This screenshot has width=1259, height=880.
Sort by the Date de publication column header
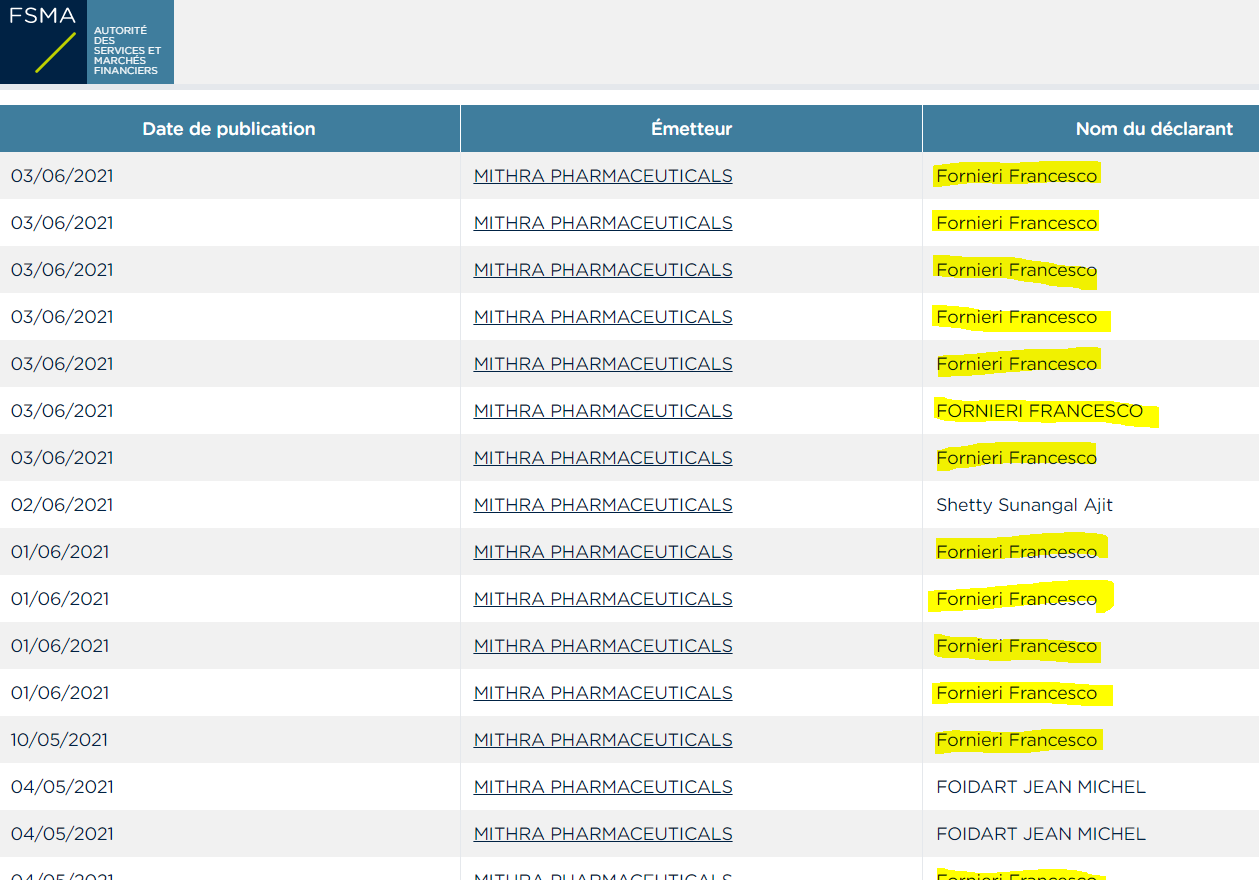tap(229, 129)
